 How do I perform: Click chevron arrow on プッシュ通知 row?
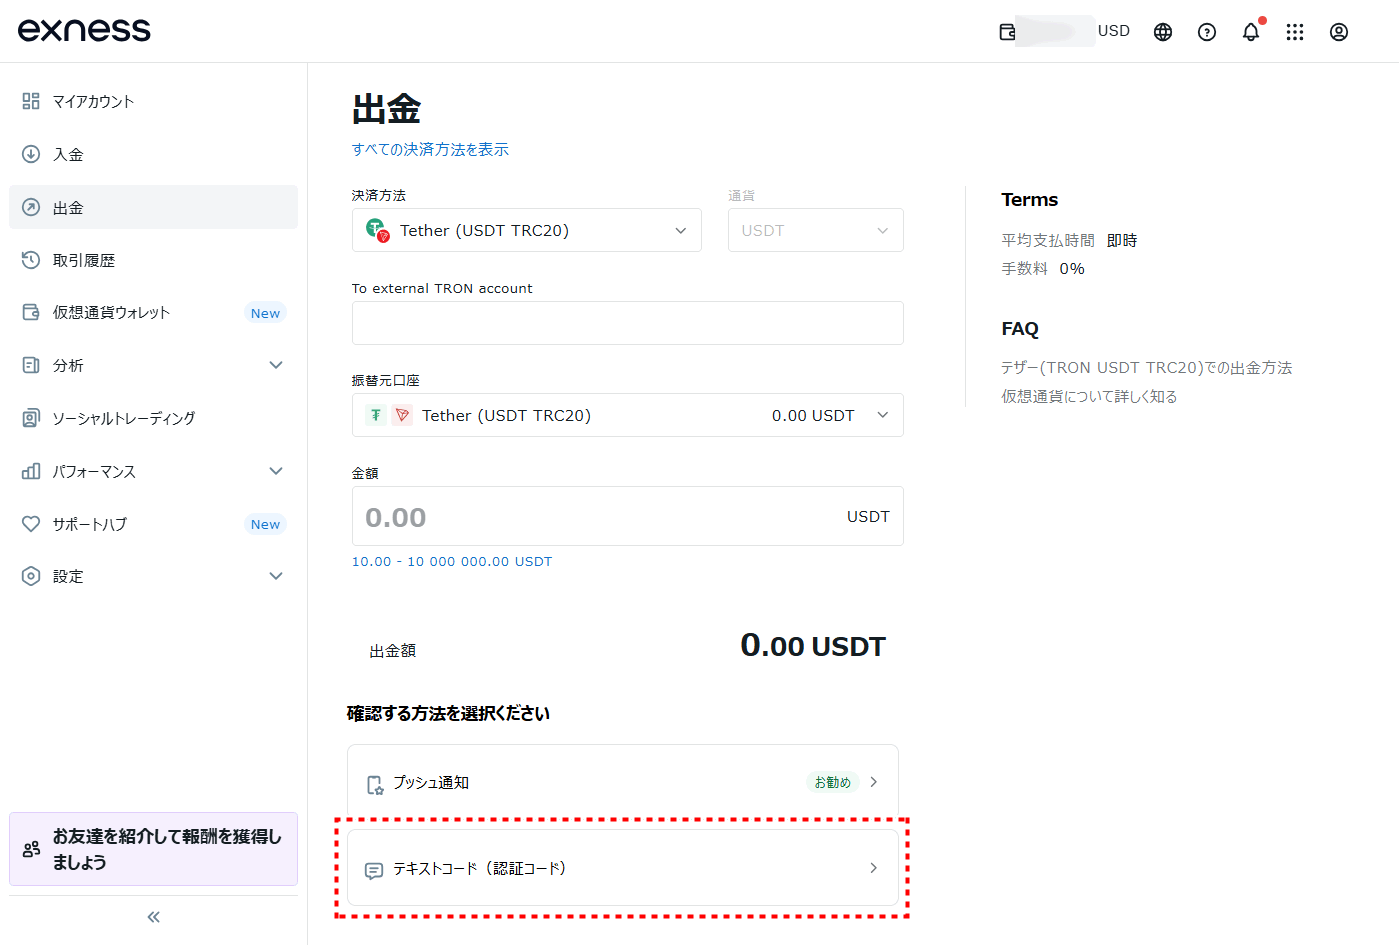[874, 782]
